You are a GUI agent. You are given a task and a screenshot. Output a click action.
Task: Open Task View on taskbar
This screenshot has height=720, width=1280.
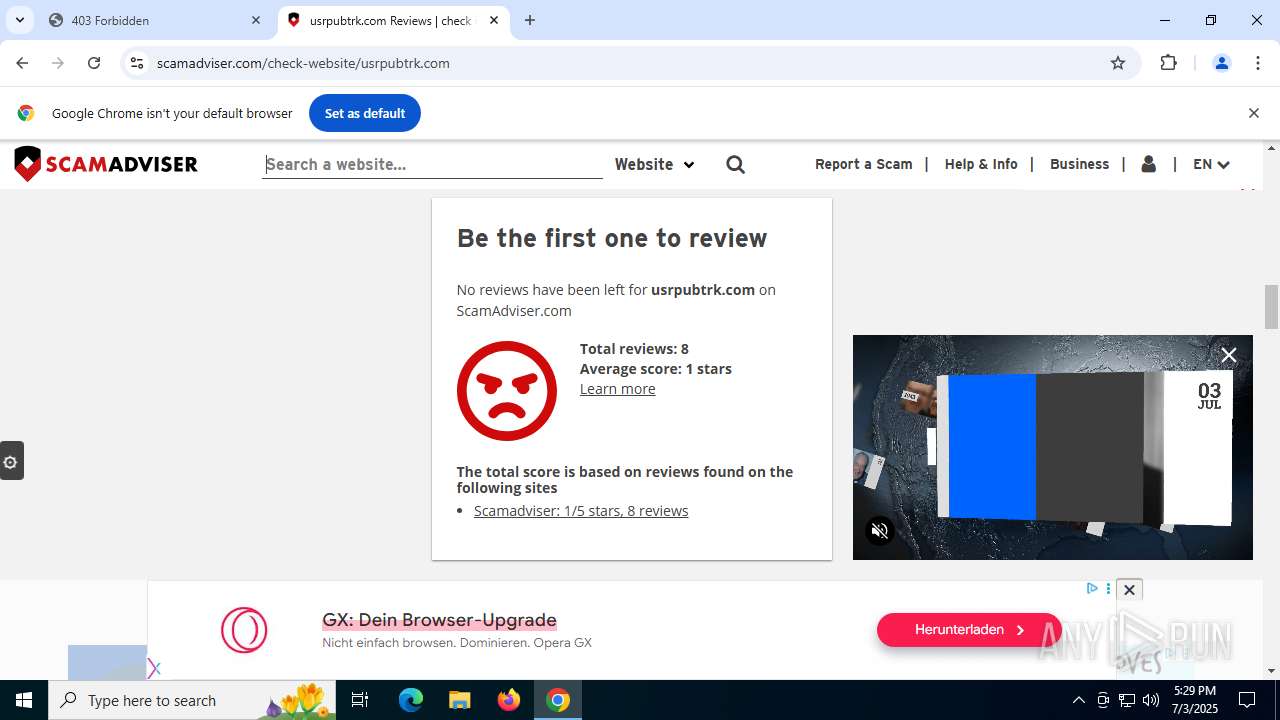360,700
